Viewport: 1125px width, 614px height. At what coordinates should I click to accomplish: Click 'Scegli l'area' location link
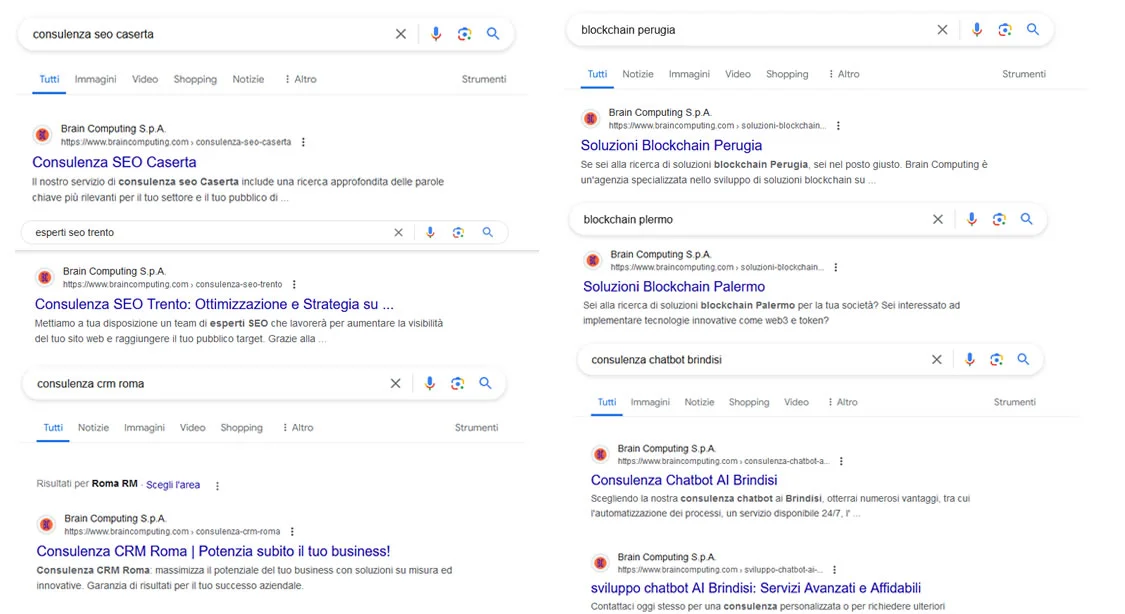pyautogui.click(x=173, y=485)
